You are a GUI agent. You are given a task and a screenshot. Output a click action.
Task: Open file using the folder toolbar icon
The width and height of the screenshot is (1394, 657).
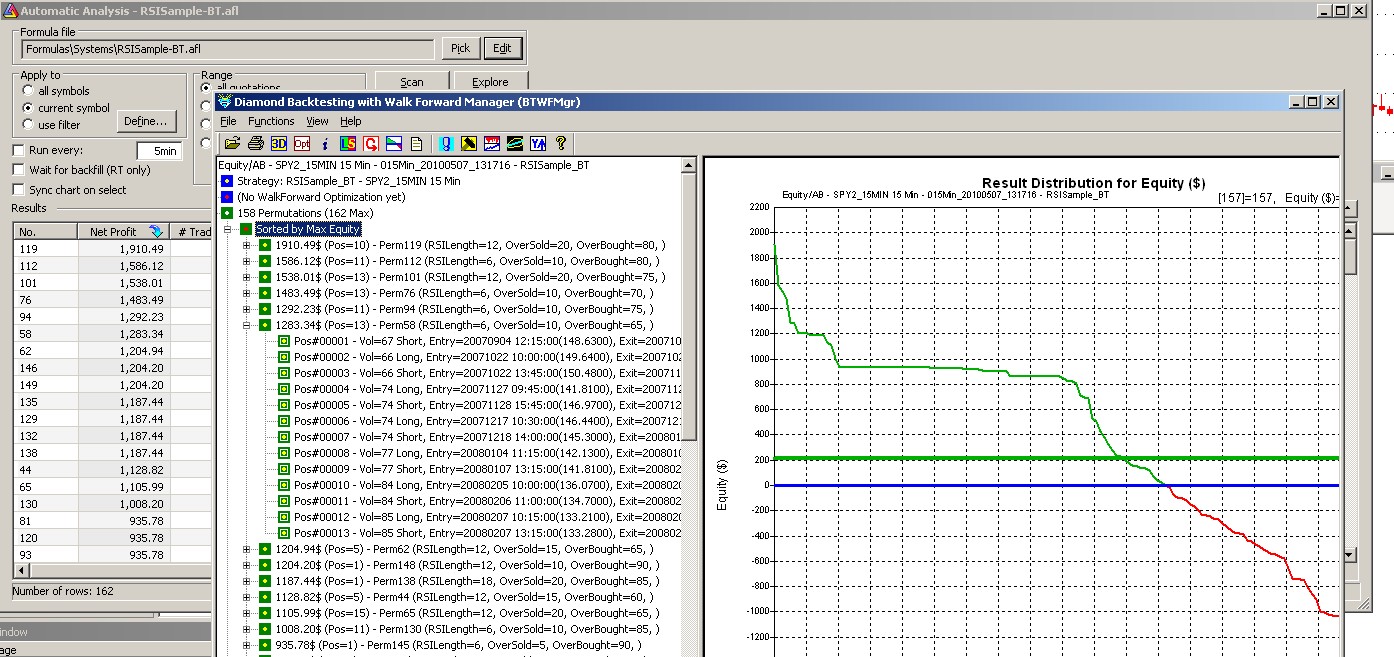pos(232,144)
